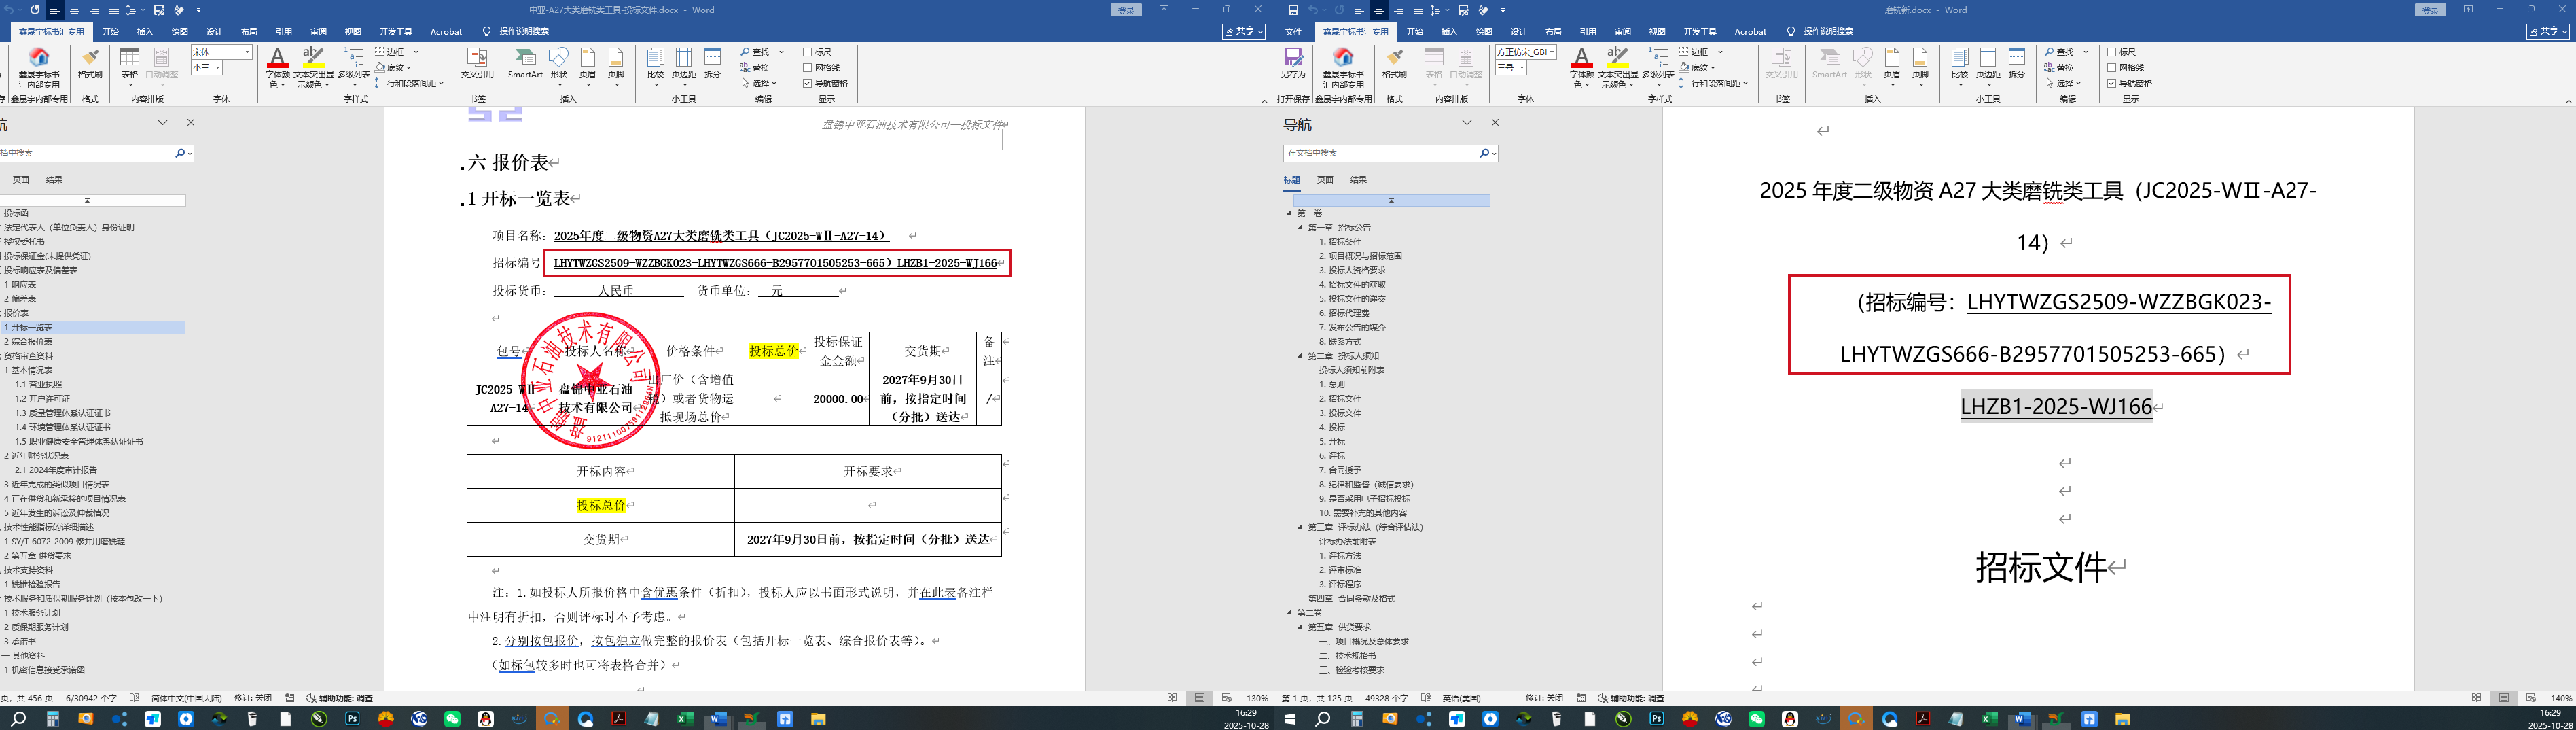Open Excel from the right taskbar

coord(1989,719)
